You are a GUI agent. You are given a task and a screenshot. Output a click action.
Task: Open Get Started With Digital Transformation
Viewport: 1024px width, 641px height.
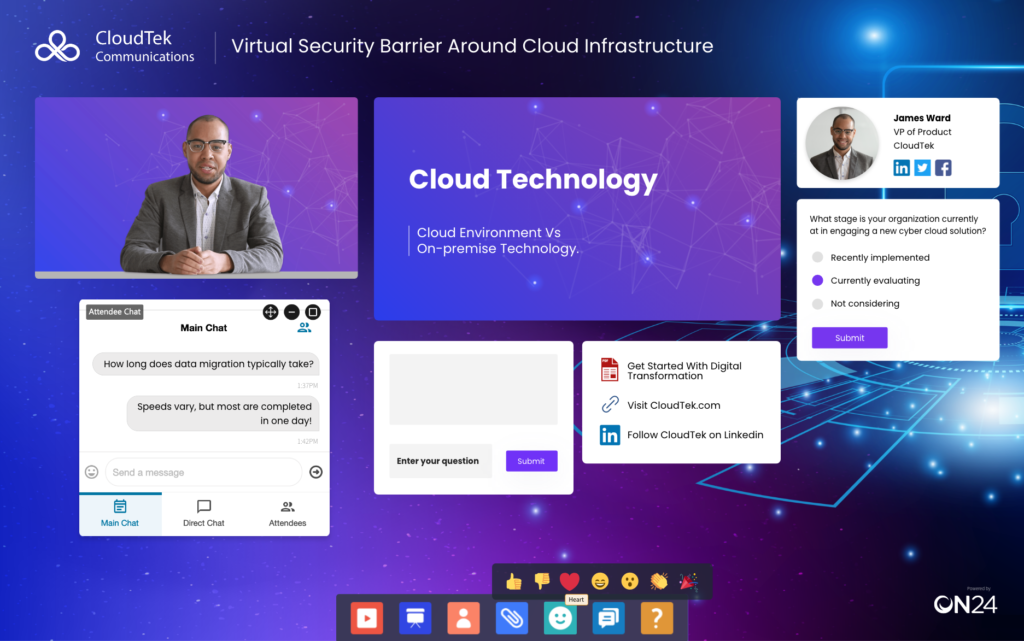click(684, 371)
